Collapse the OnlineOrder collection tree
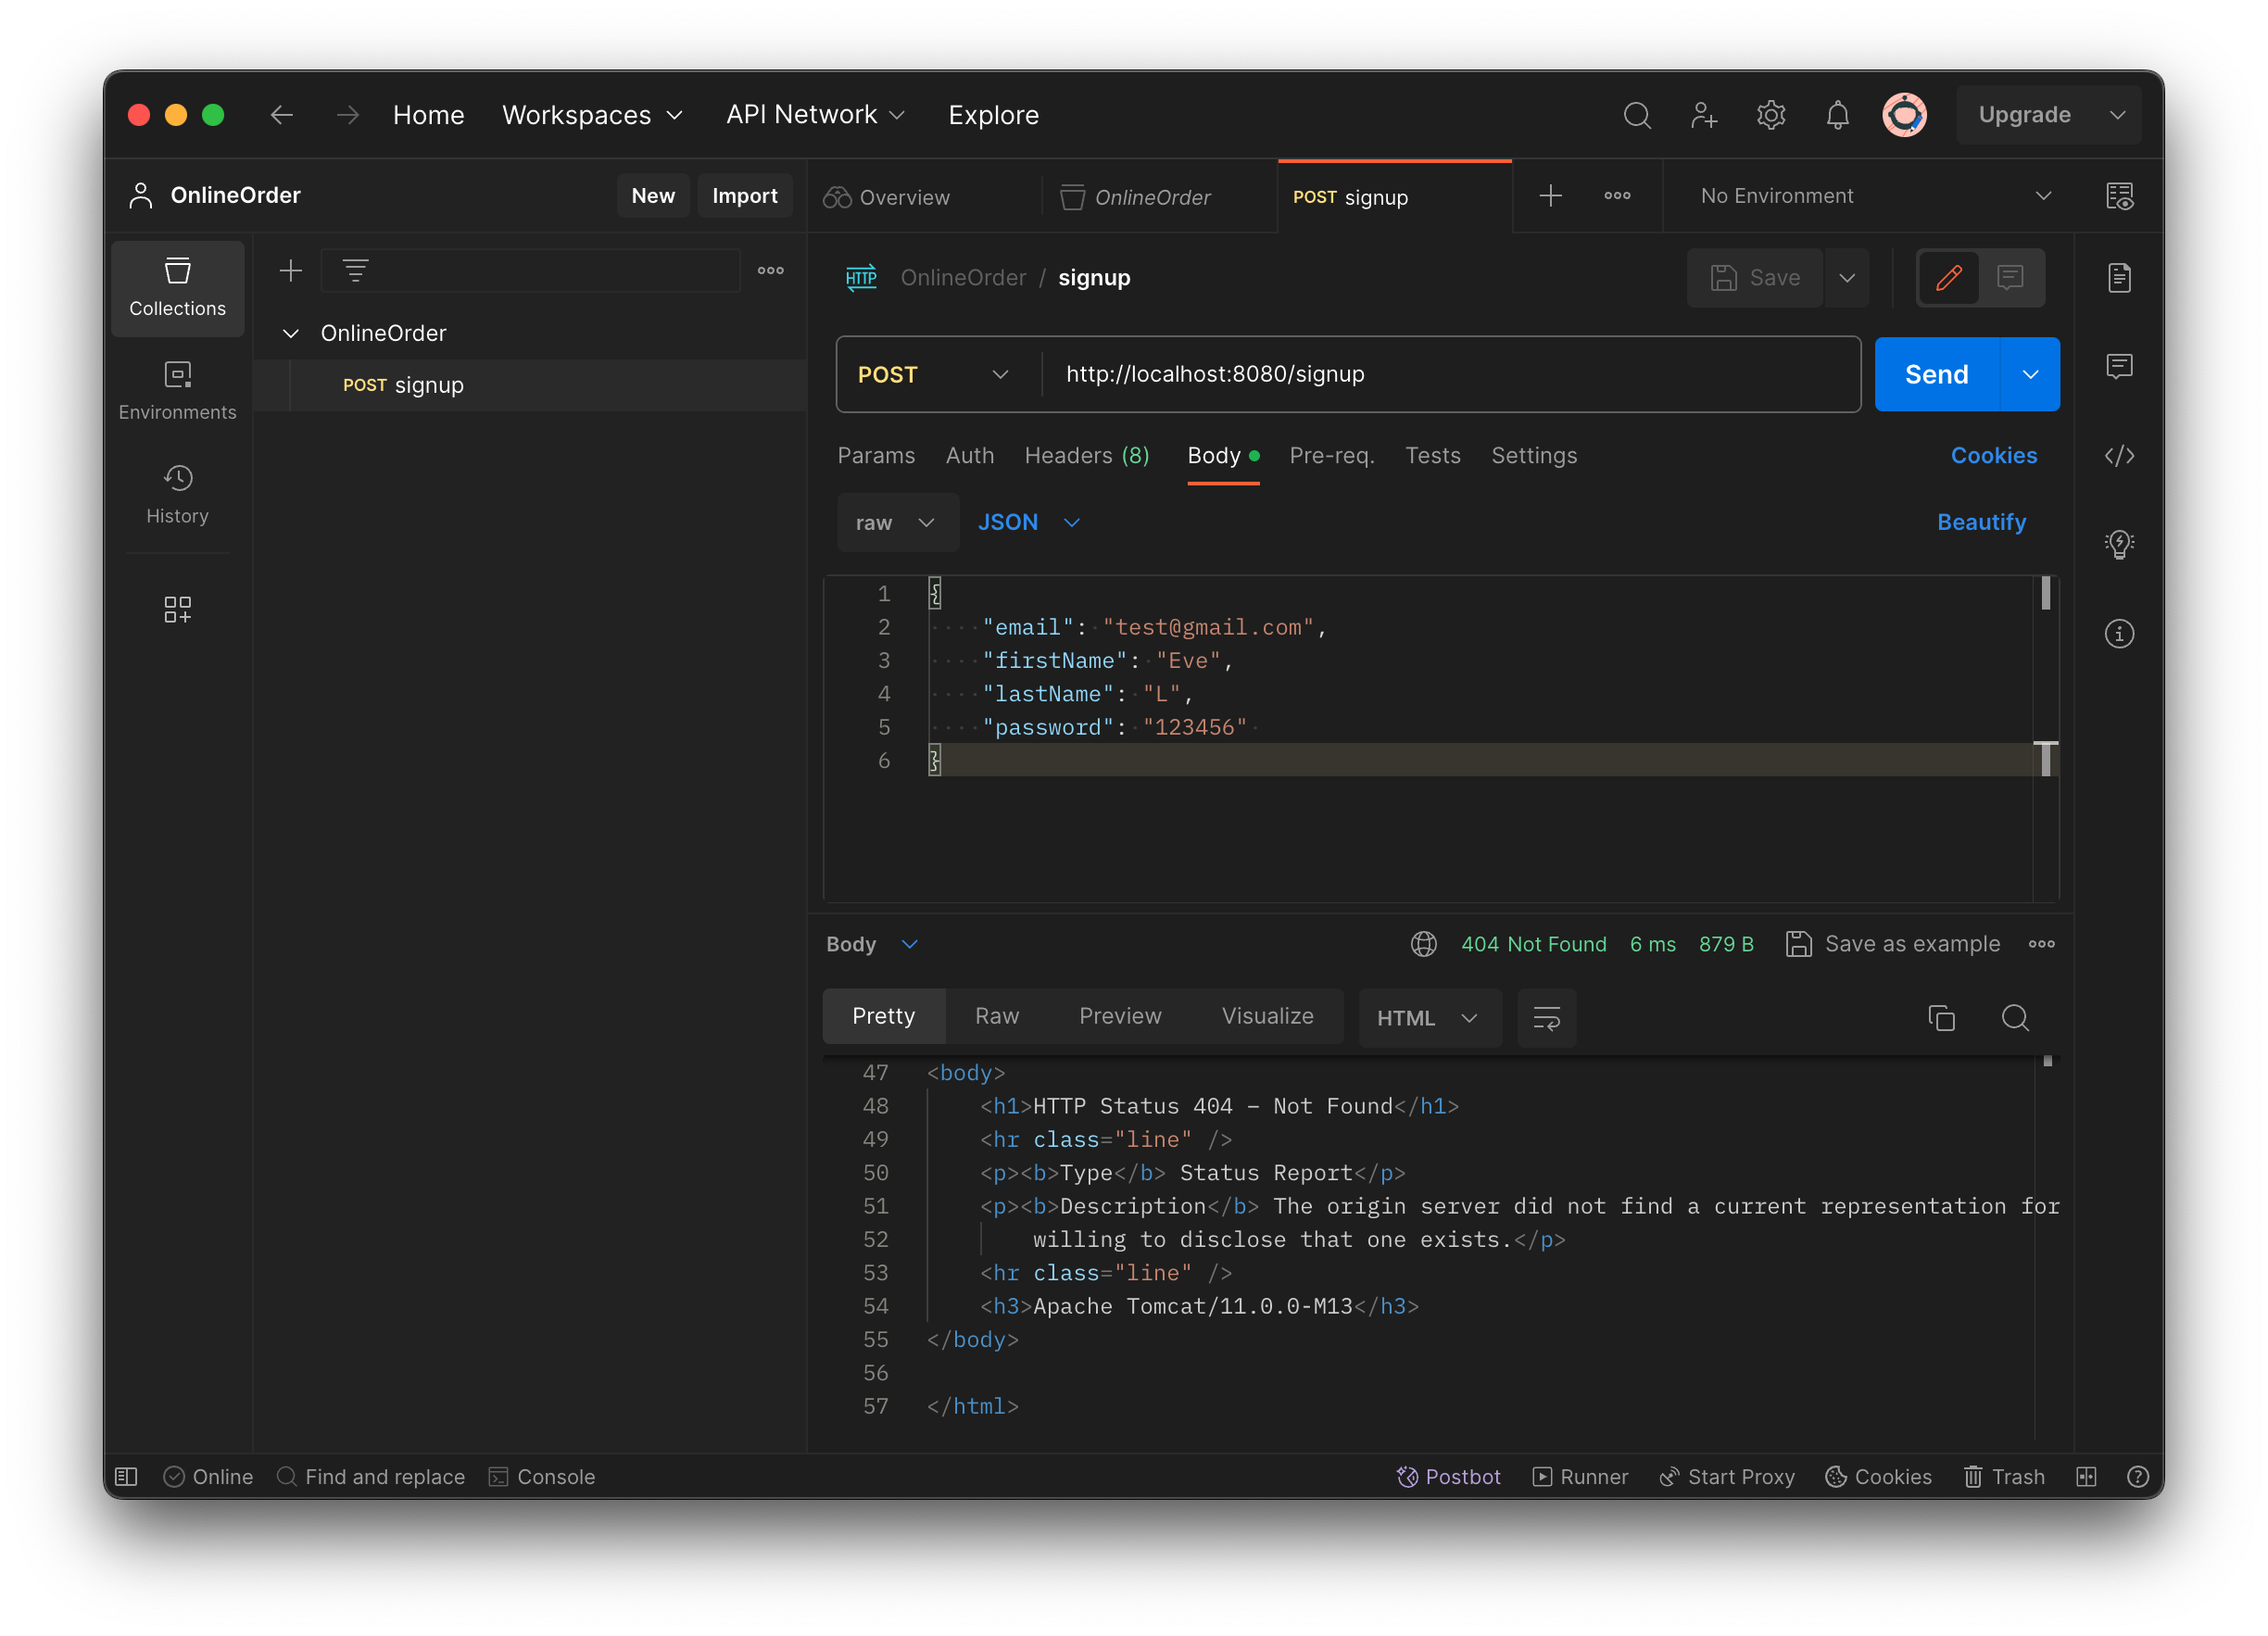 coord(291,333)
